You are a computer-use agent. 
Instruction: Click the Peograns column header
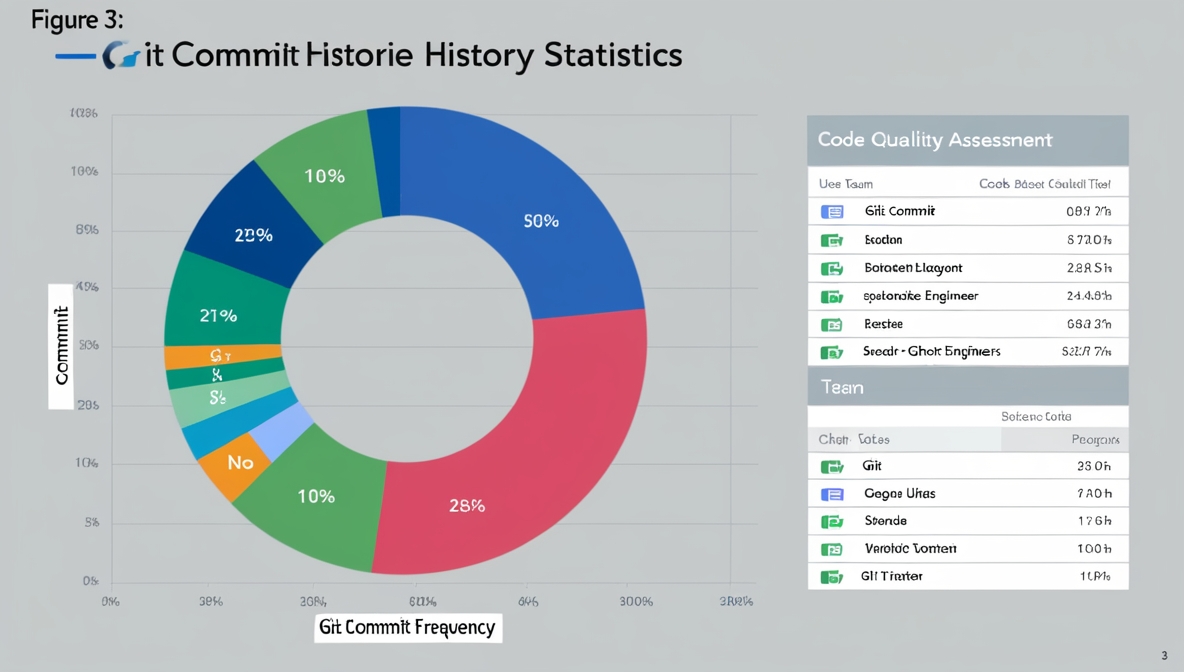coord(1094,440)
